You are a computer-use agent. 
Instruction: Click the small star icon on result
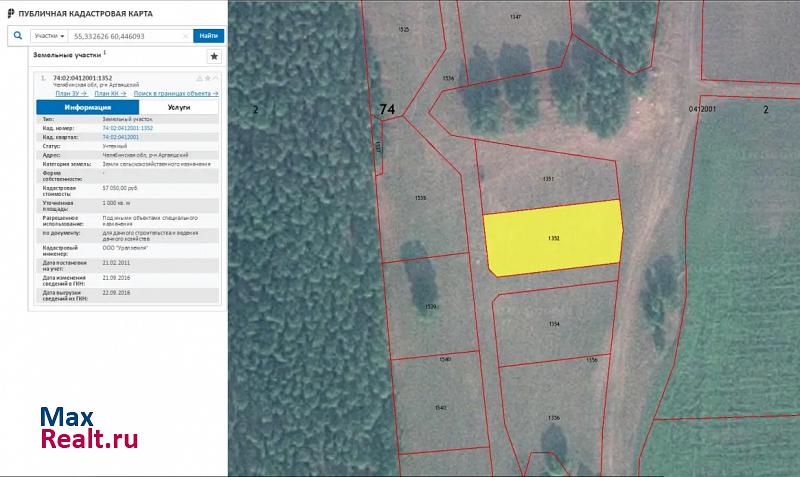207,77
